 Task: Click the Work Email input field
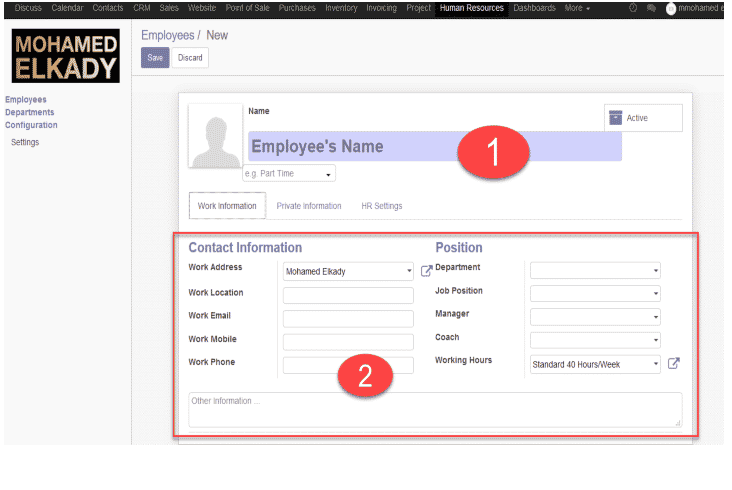click(348, 318)
